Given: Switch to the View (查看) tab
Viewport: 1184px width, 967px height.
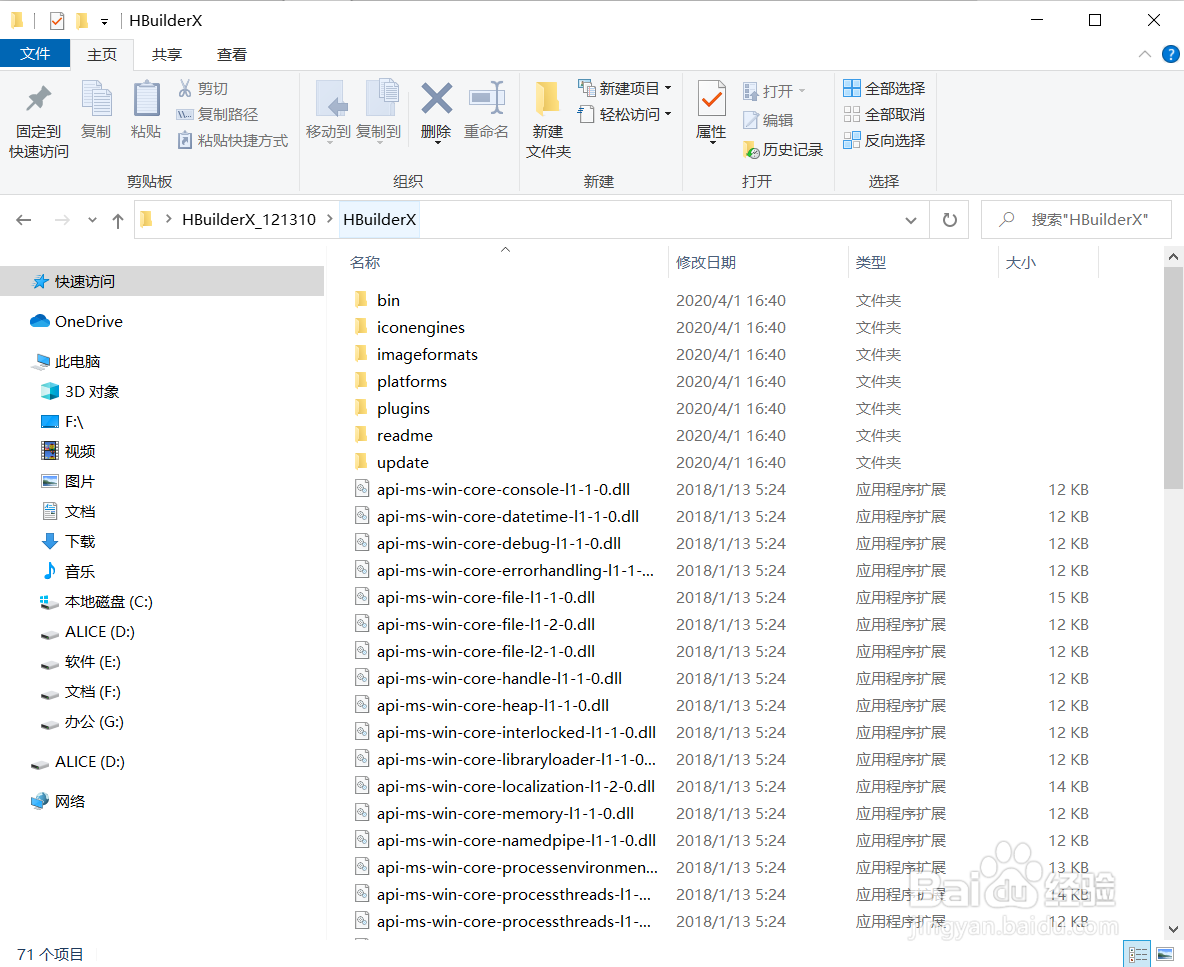Looking at the screenshot, I should point(232,54).
